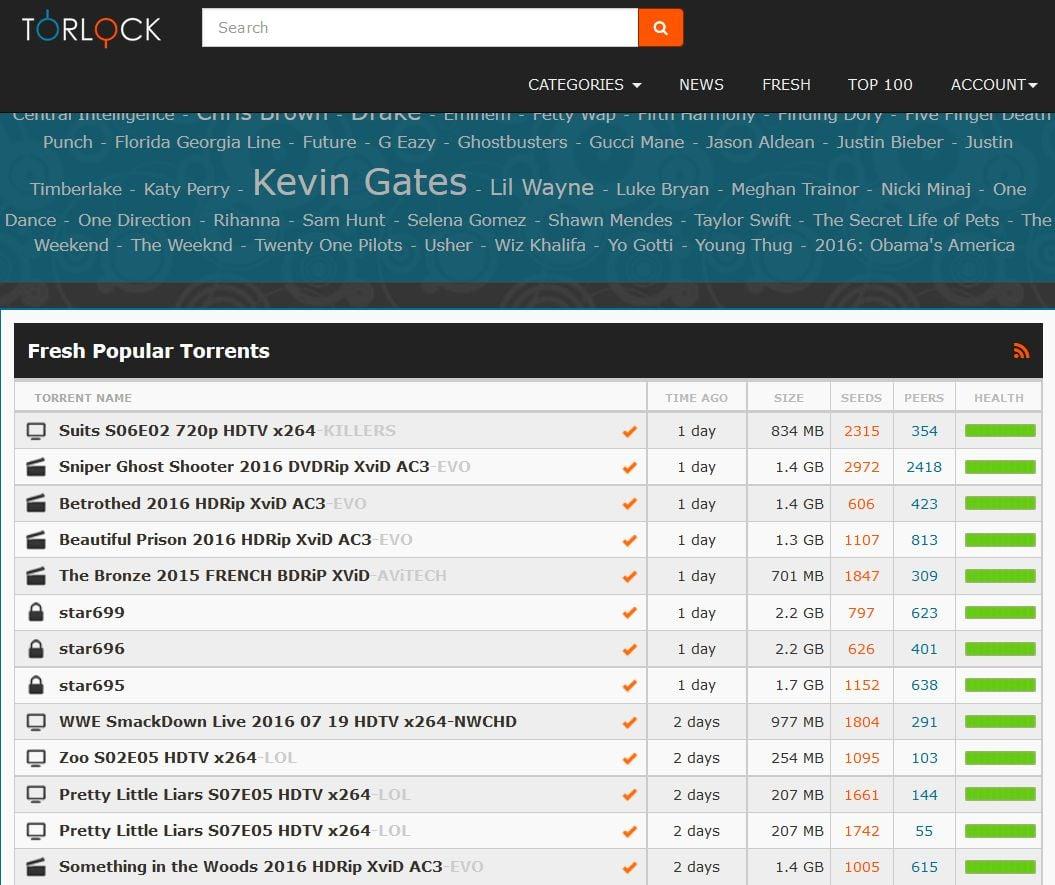Open the Wiz Khalifa tag link
The image size is (1055, 885).
(x=540, y=245)
